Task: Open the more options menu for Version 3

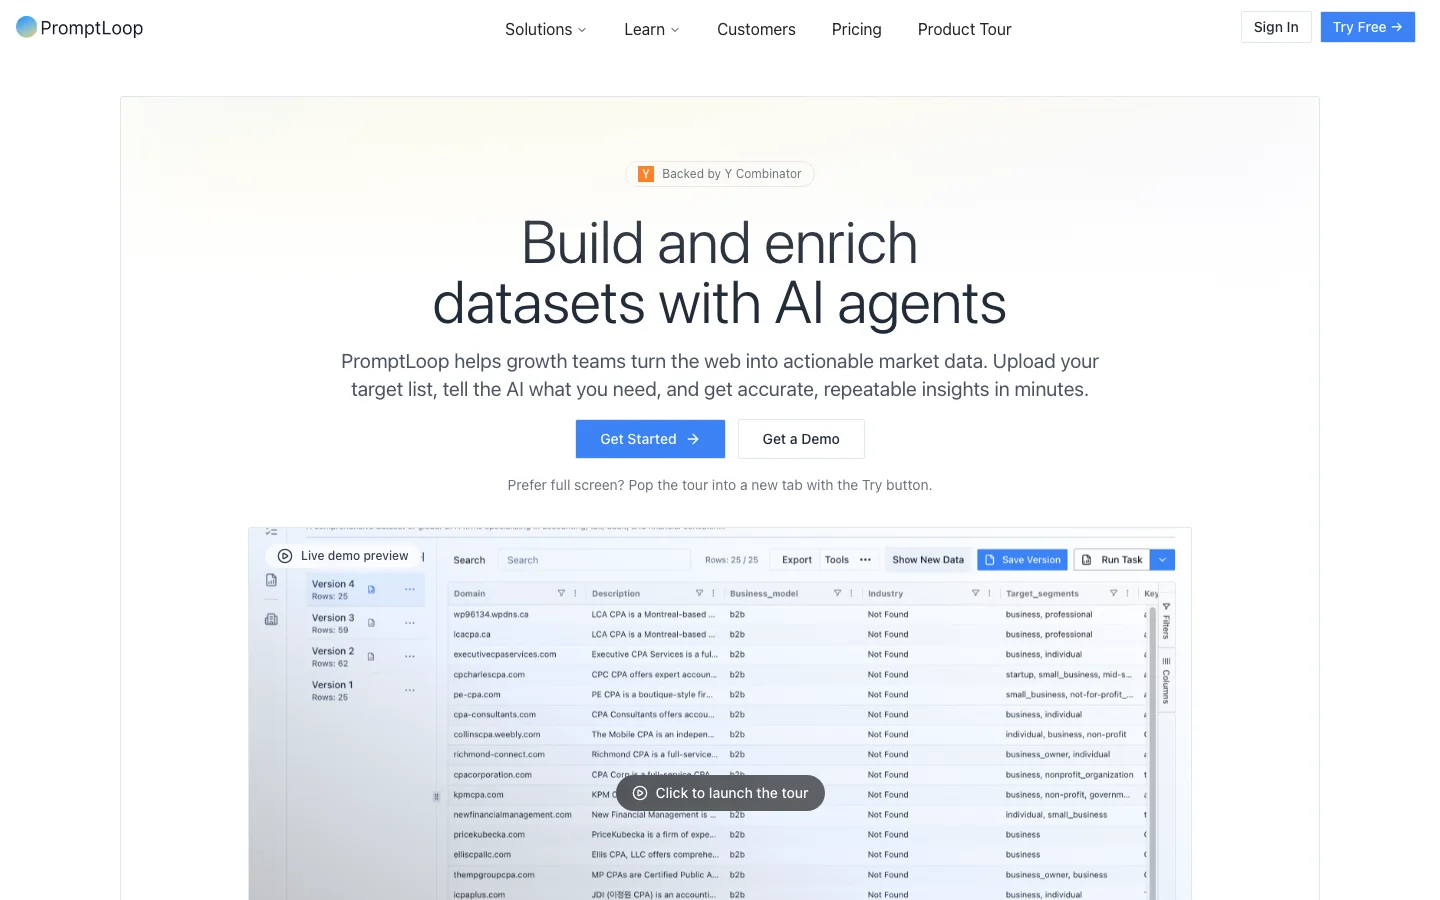Action: click(410, 623)
